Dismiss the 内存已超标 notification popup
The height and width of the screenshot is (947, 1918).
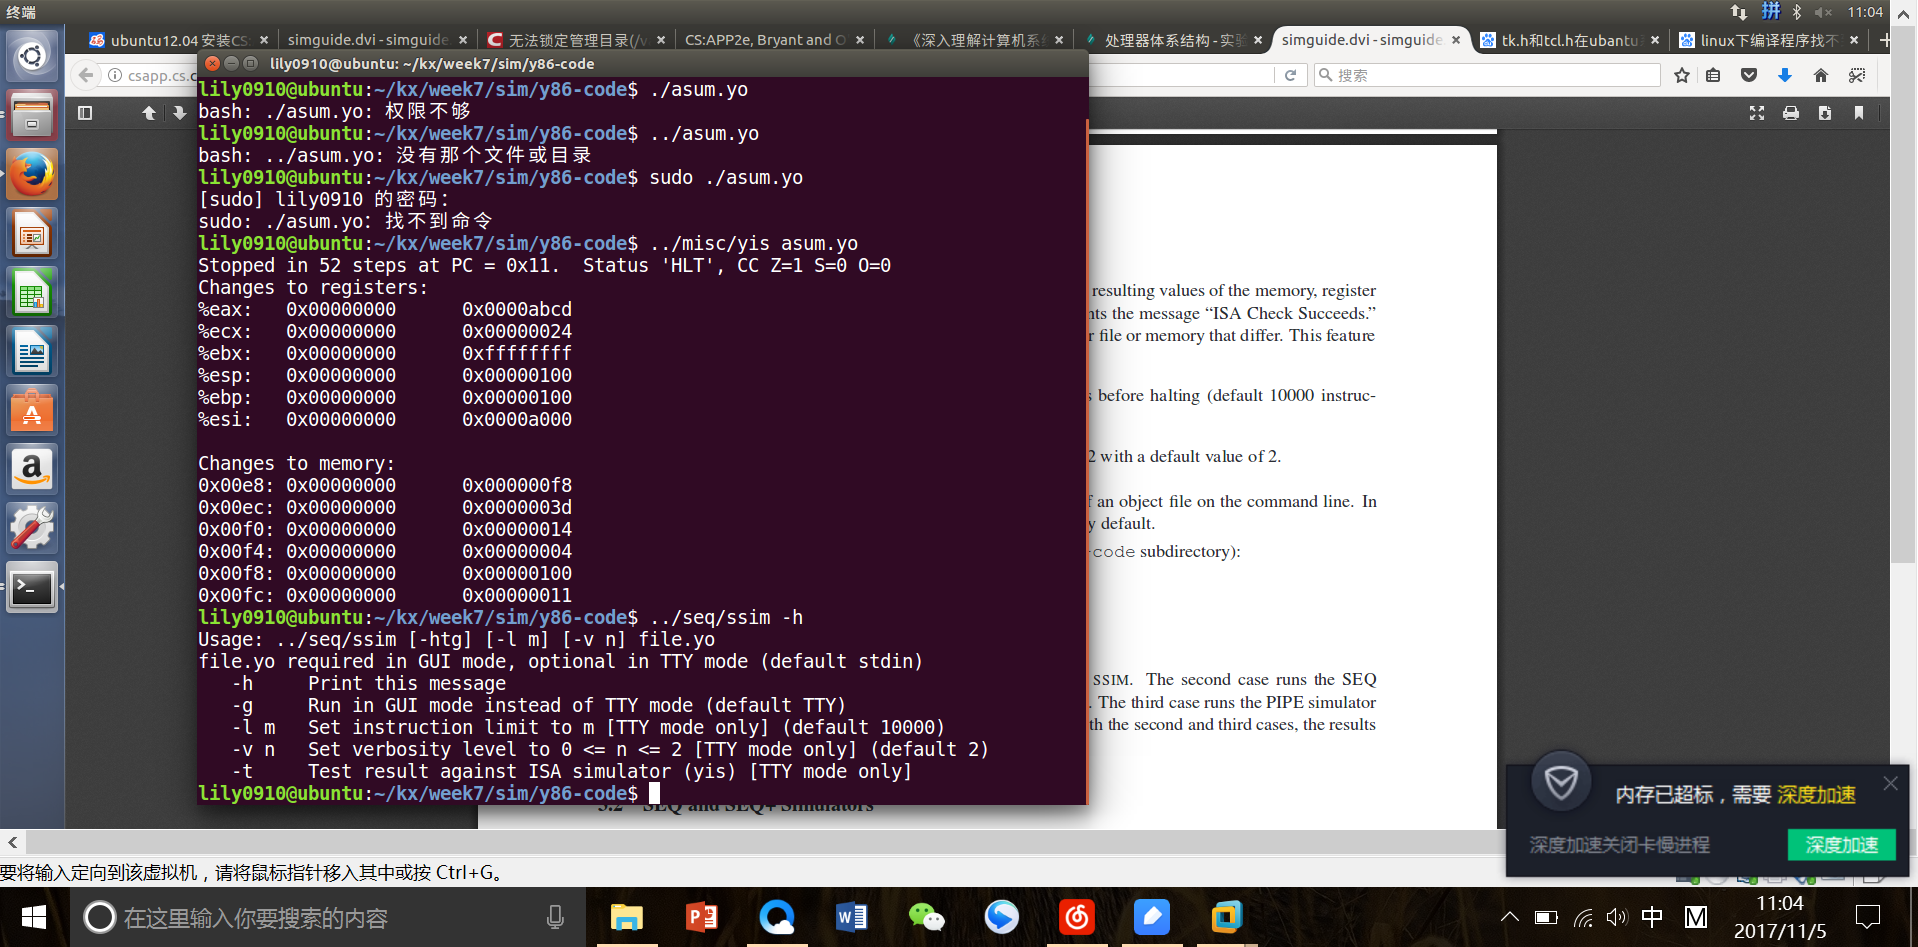(1890, 784)
